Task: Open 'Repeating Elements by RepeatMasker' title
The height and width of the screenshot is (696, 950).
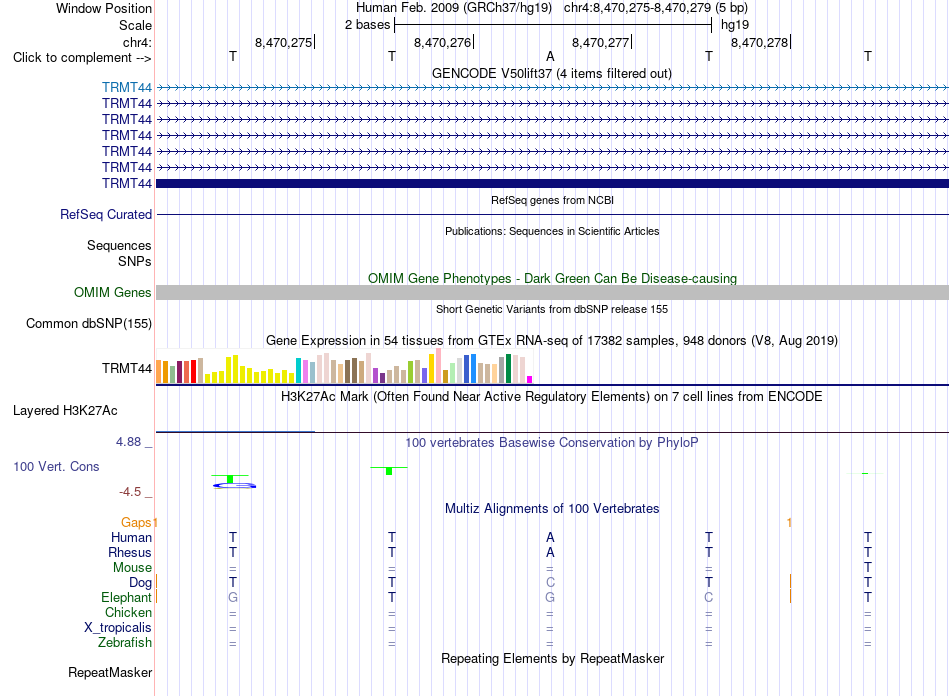Action: [552, 658]
